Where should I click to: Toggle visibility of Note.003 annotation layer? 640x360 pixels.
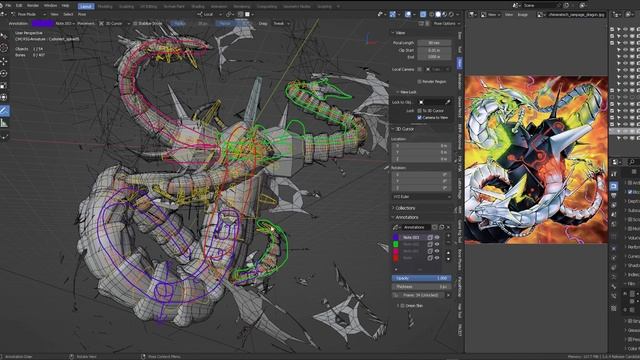click(437, 237)
